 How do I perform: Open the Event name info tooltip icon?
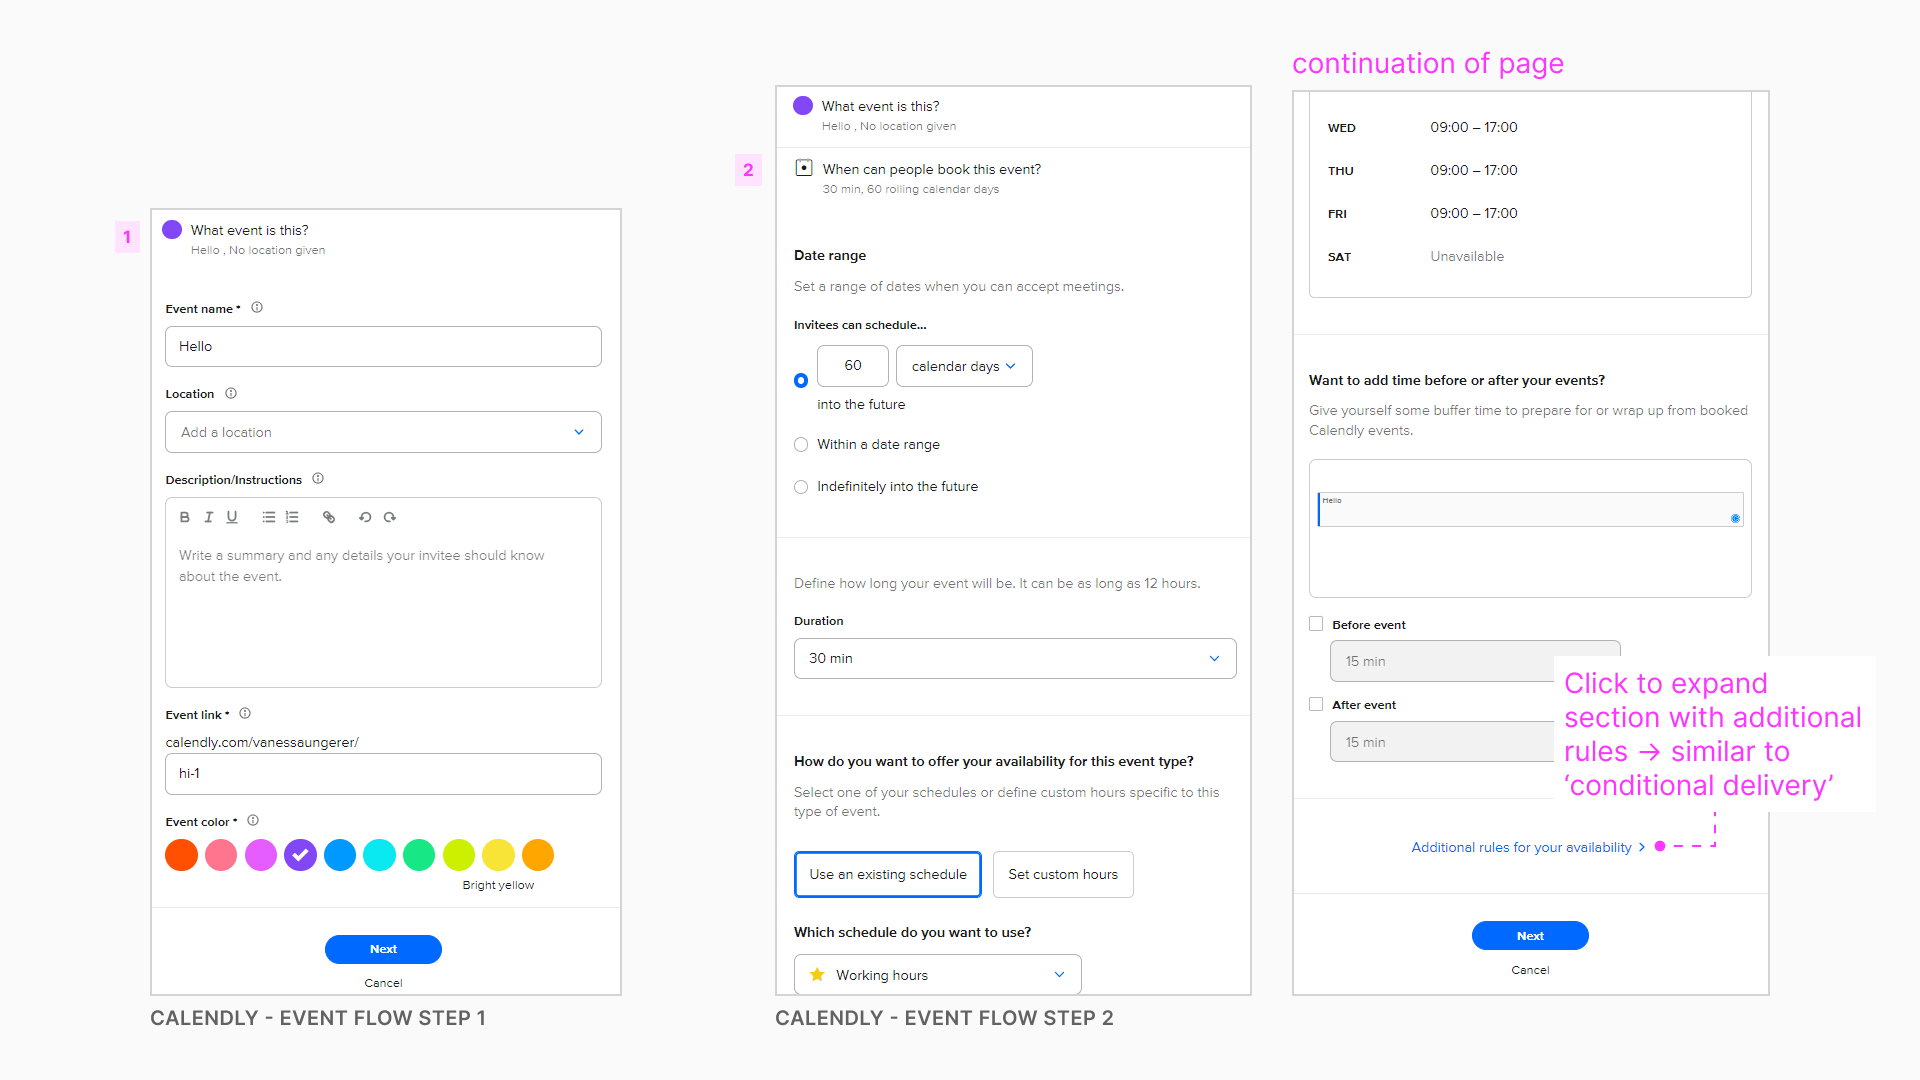[x=257, y=308]
